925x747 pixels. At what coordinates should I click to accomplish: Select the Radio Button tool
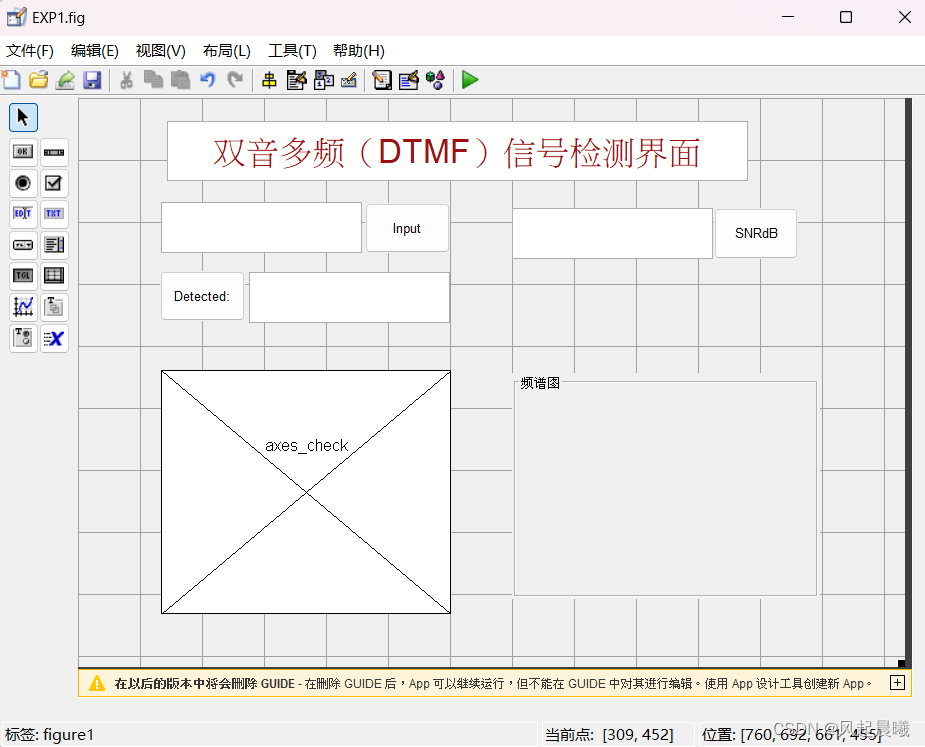pos(22,183)
